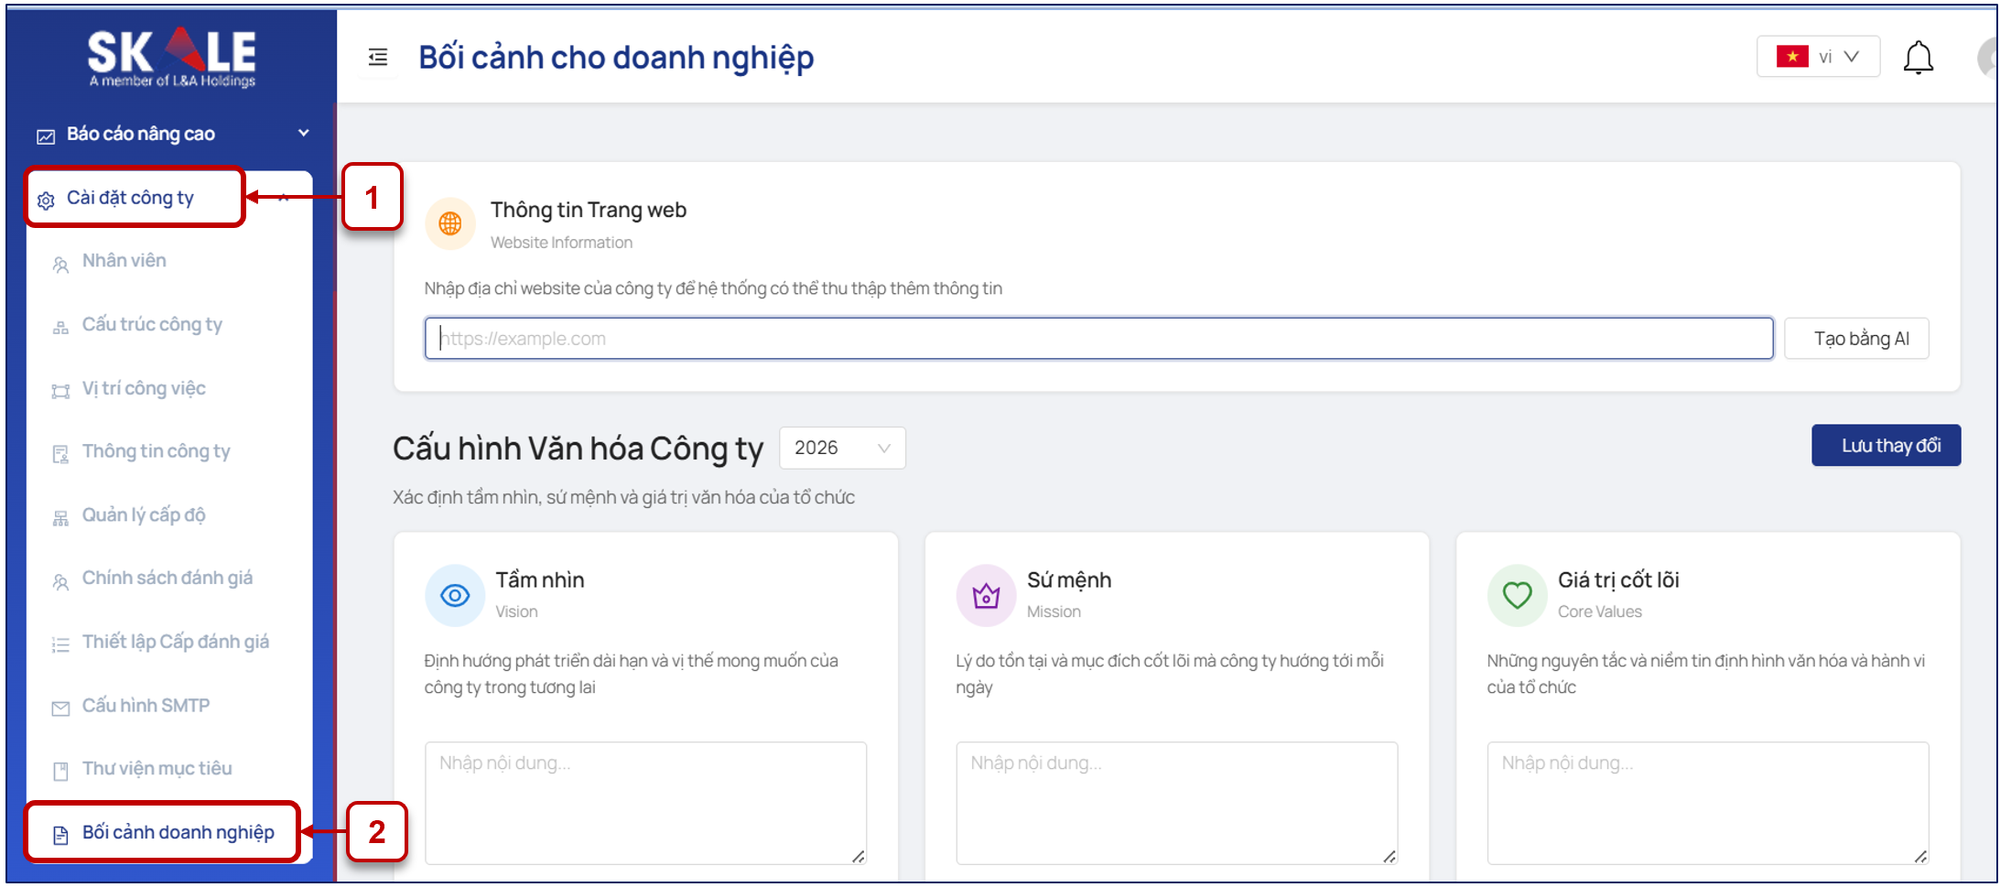Click the Thiết lập Cấp đánh giá list icon
The image size is (2000, 888).
pyautogui.click(x=61, y=645)
